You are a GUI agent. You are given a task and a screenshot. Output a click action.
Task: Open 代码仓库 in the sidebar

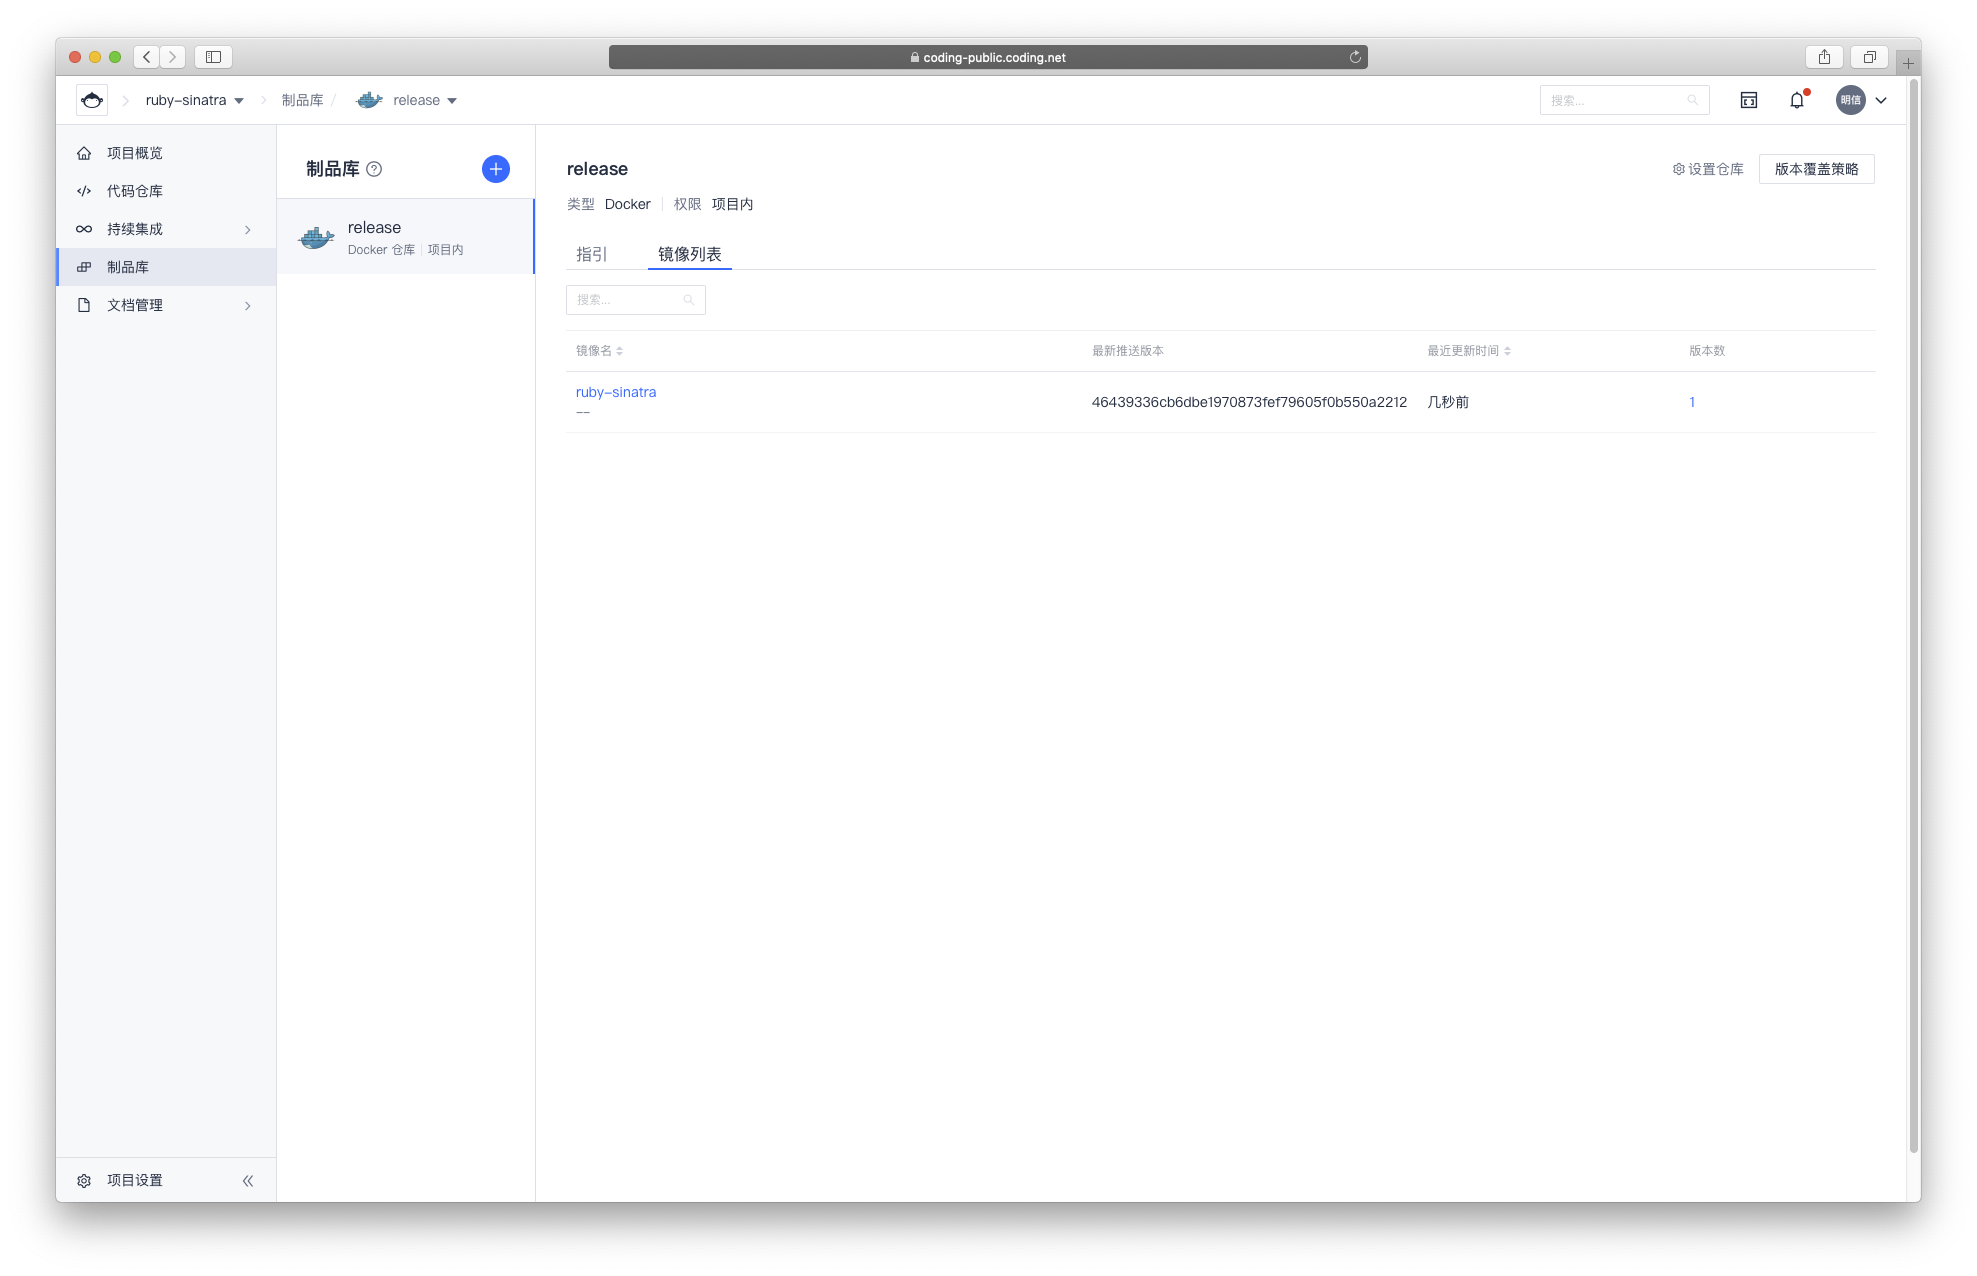tap(135, 191)
